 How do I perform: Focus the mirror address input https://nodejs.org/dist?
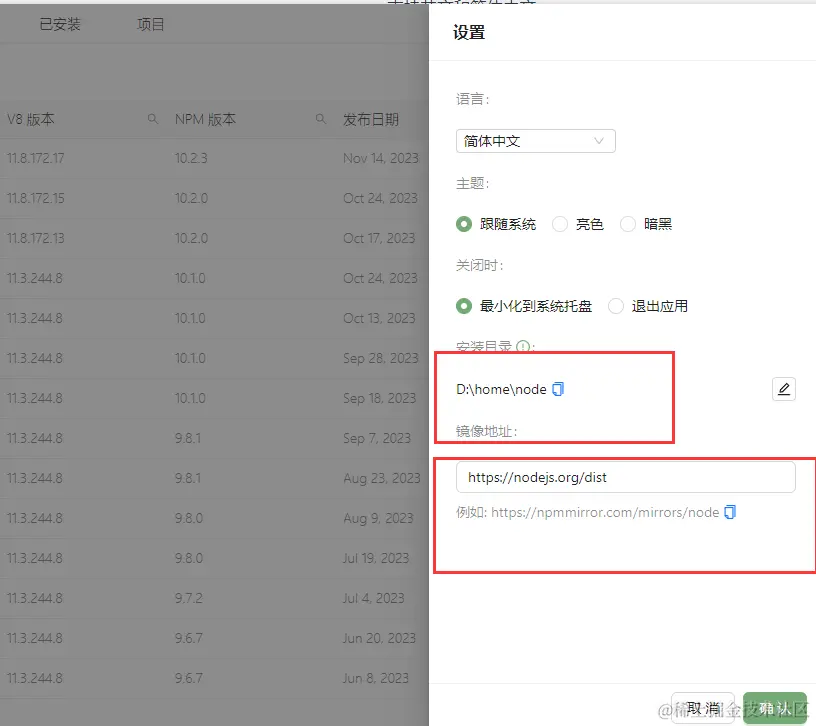[626, 477]
